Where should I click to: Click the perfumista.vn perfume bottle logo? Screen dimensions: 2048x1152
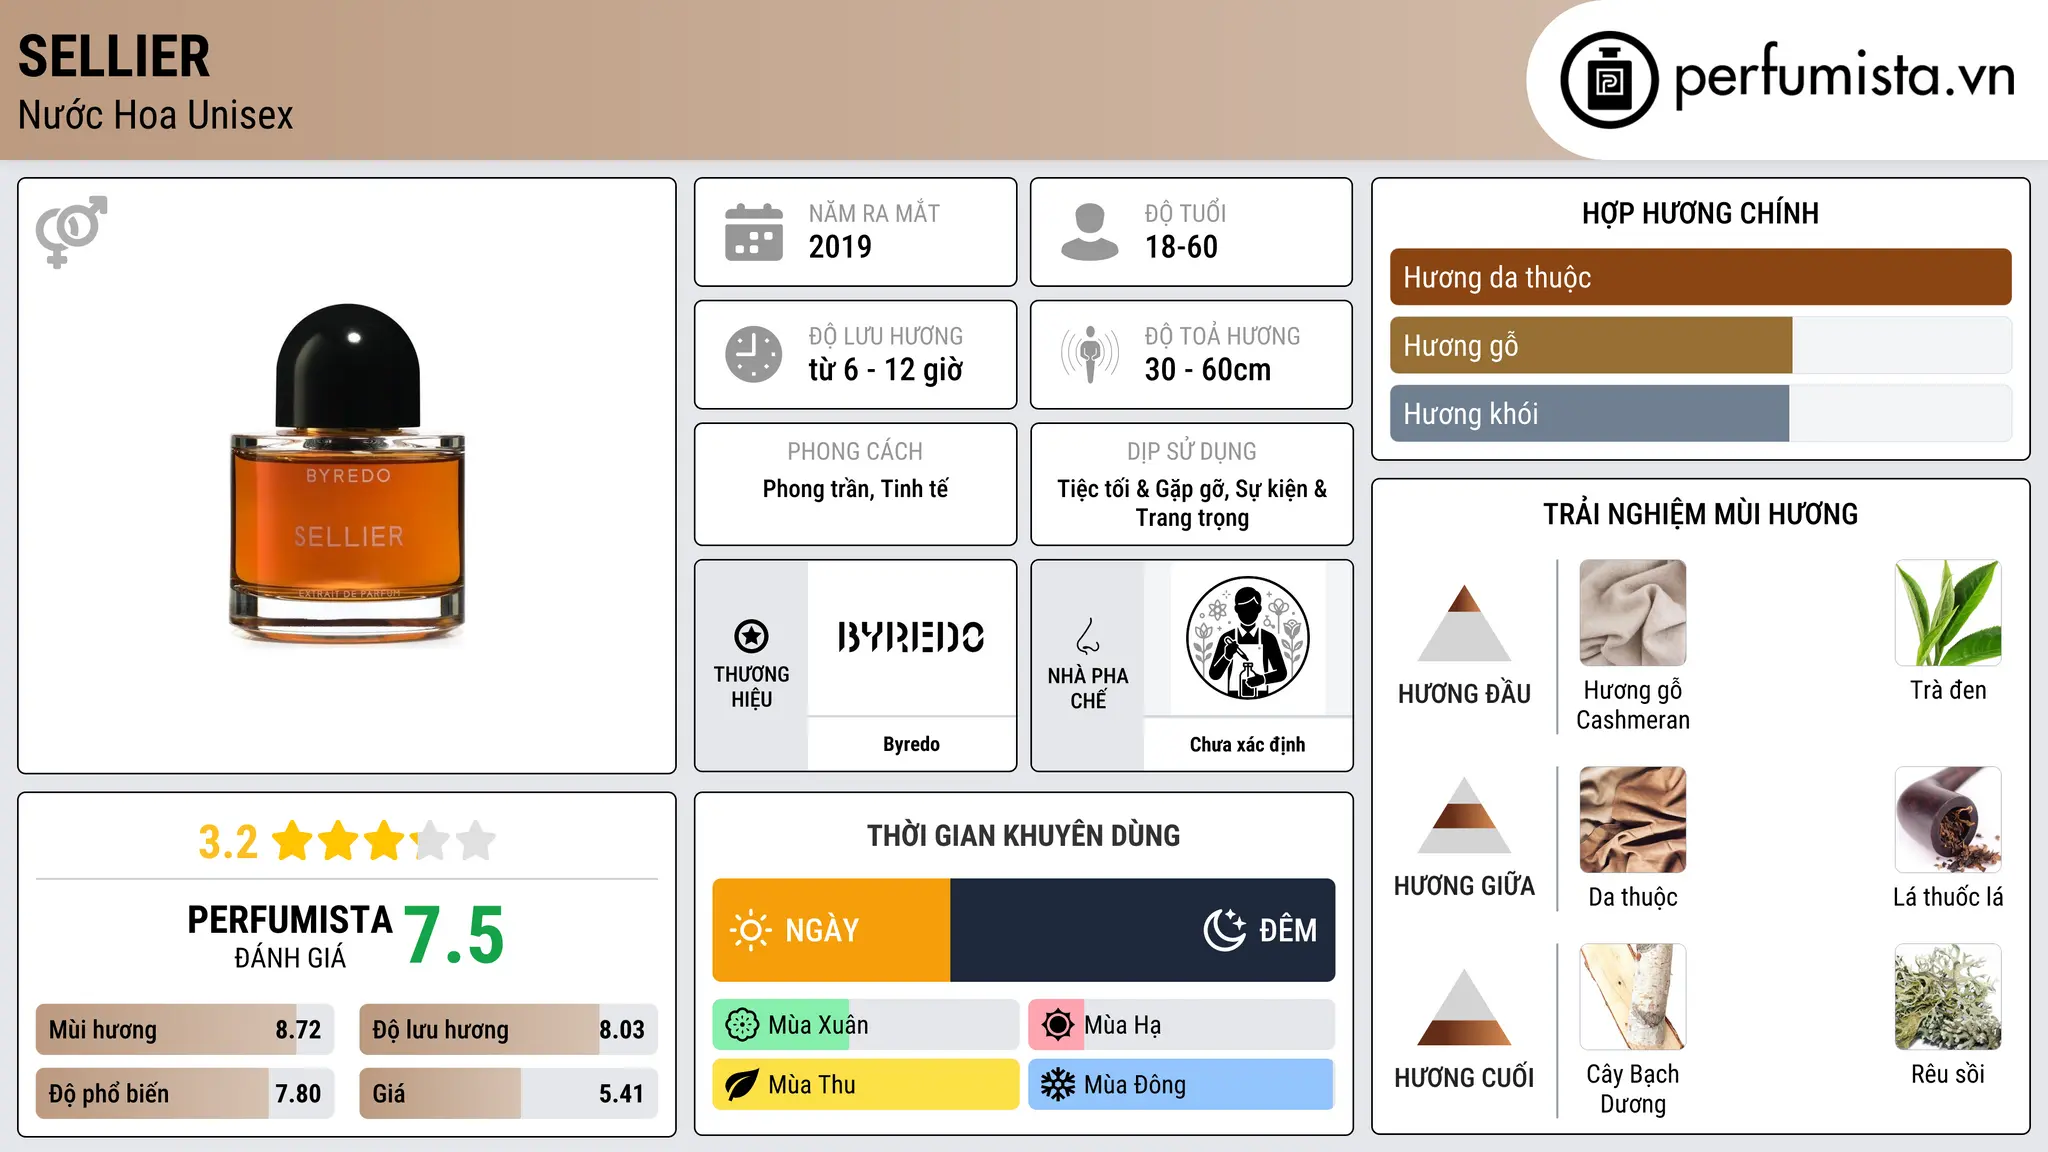click(x=1609, y=80)
